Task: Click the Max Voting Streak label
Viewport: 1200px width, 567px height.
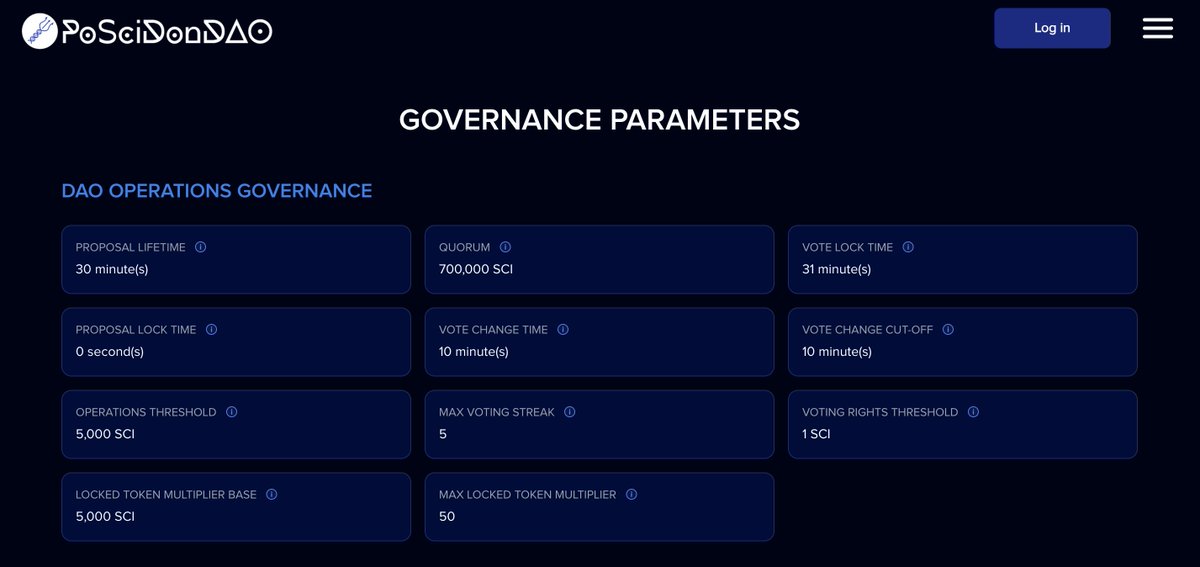Action: (x=497, y=412)
